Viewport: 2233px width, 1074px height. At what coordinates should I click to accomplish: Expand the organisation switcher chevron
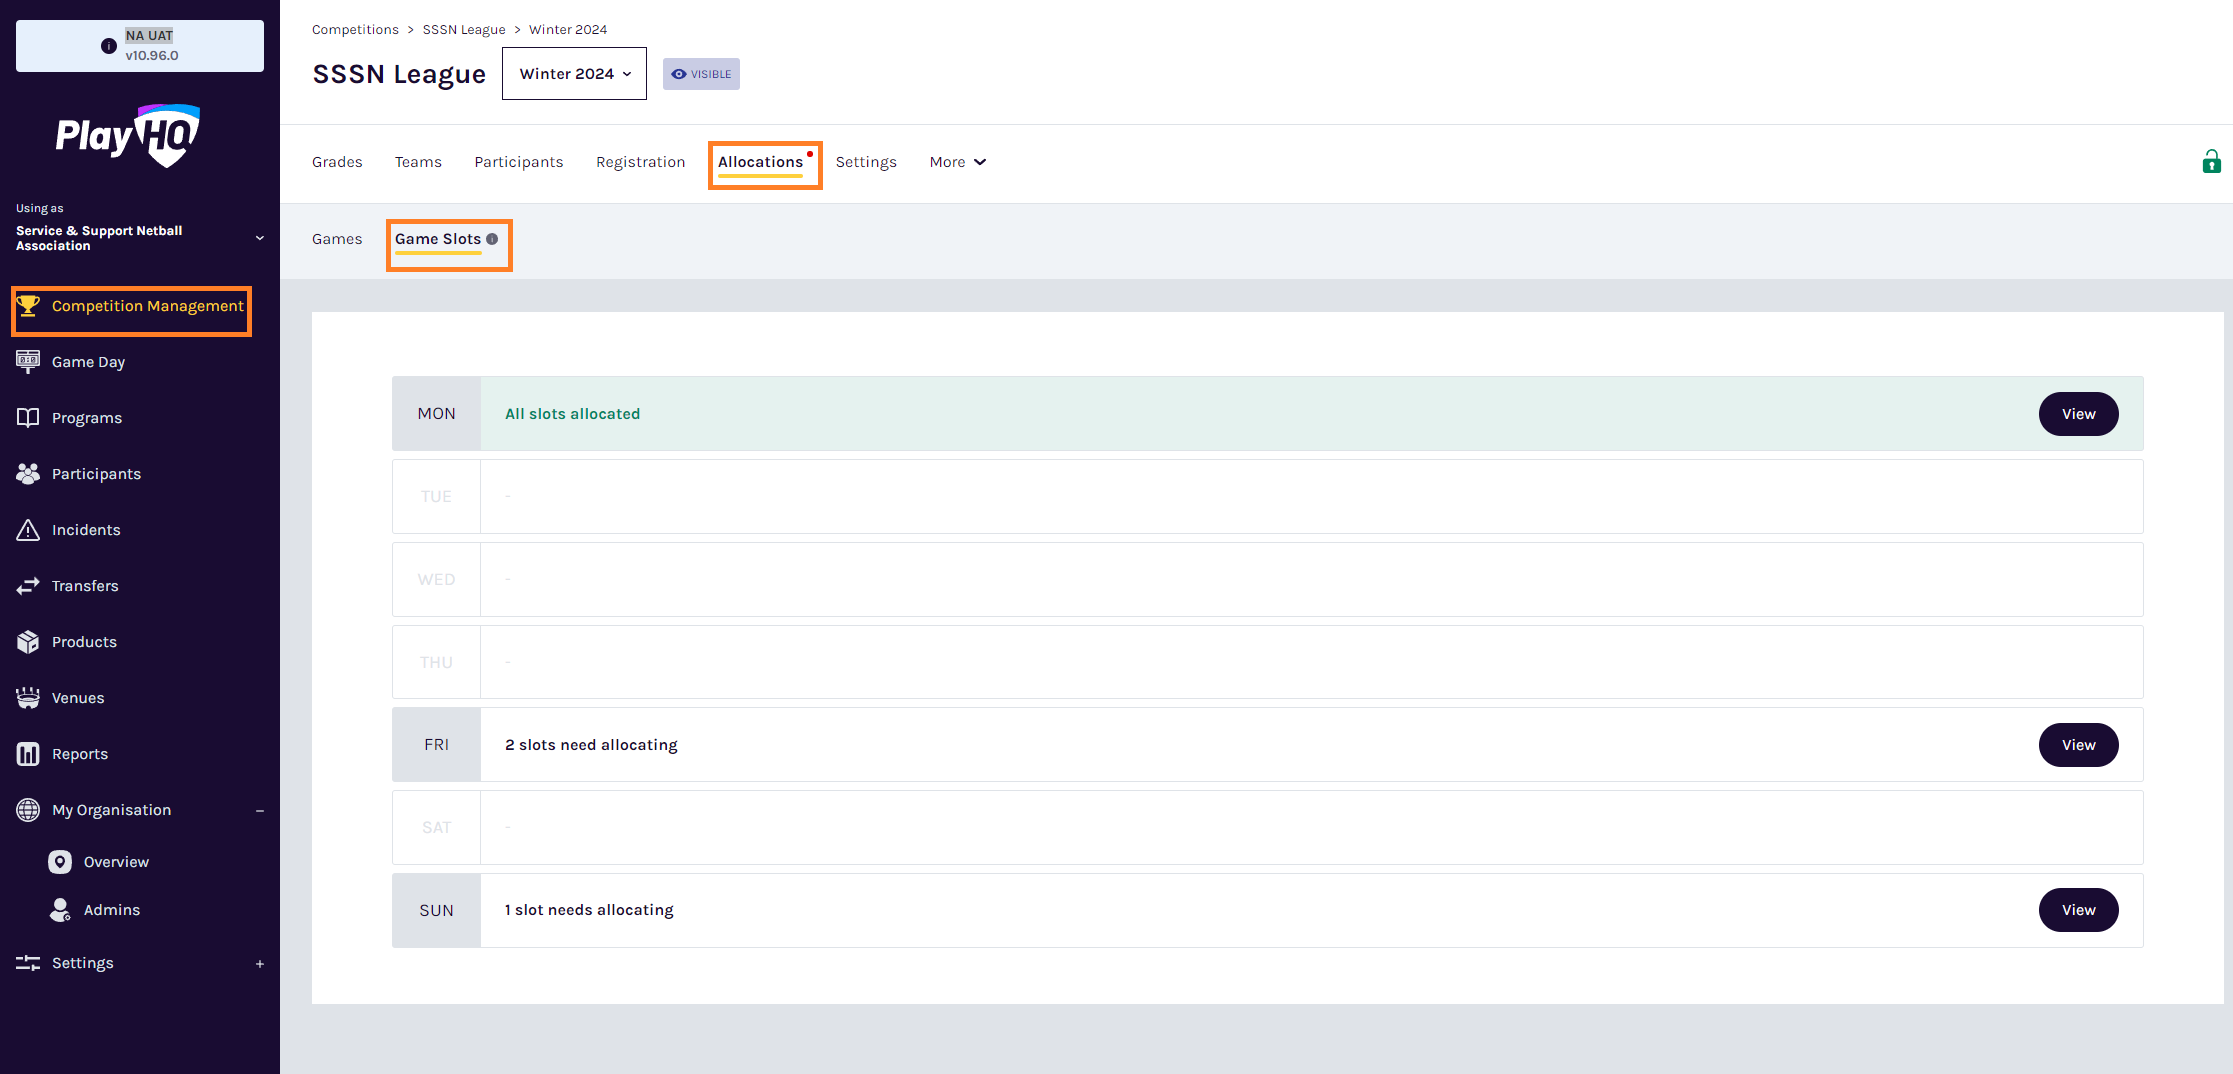click(260, 238)
